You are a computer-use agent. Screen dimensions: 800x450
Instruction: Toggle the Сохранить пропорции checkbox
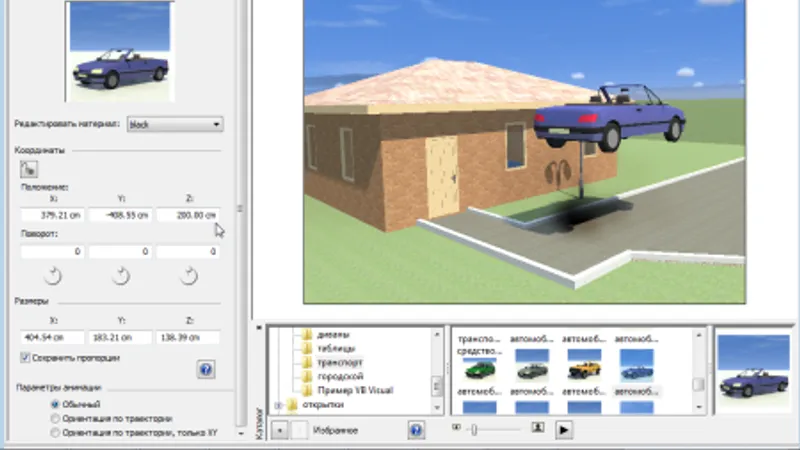point(25,358)
